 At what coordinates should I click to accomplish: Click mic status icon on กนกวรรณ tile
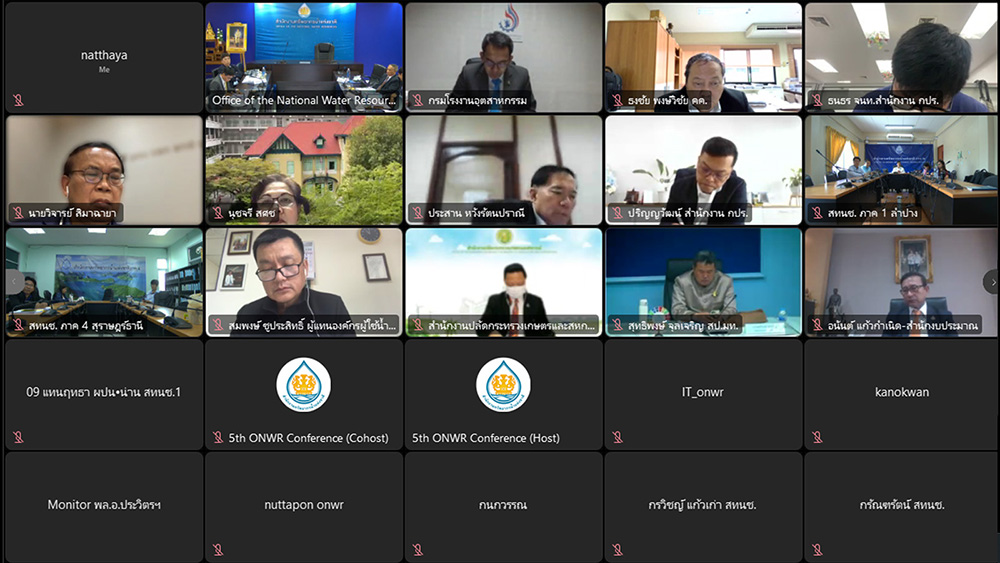coord(418,549)
